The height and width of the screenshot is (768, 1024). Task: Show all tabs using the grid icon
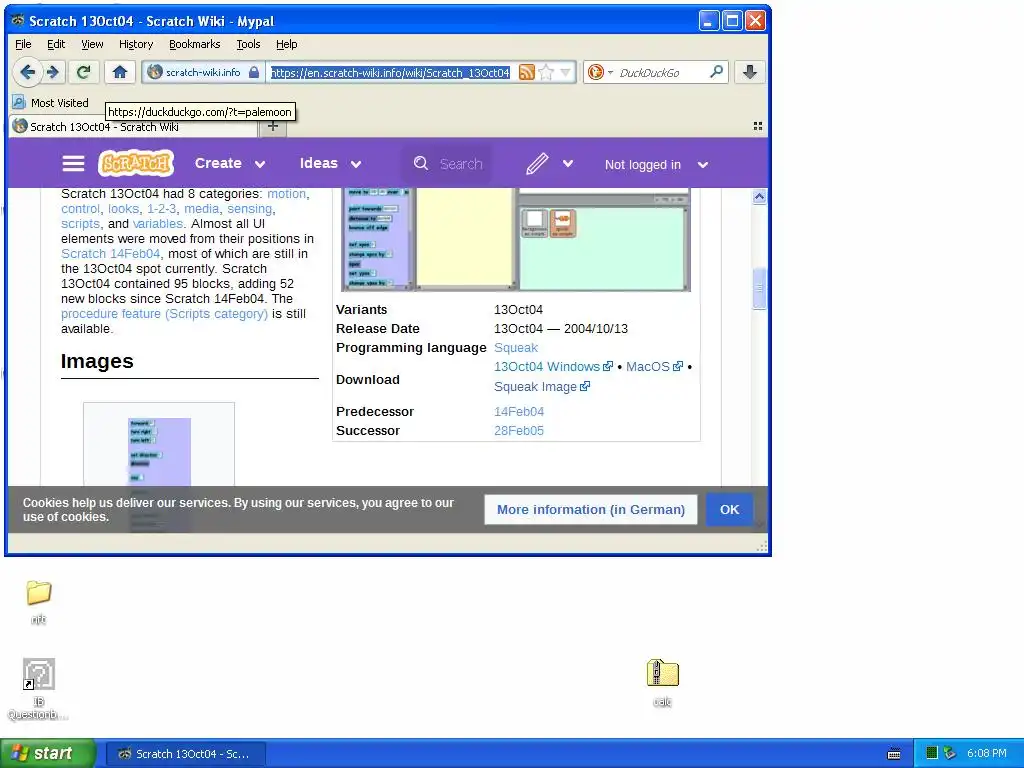click(758, 125)
